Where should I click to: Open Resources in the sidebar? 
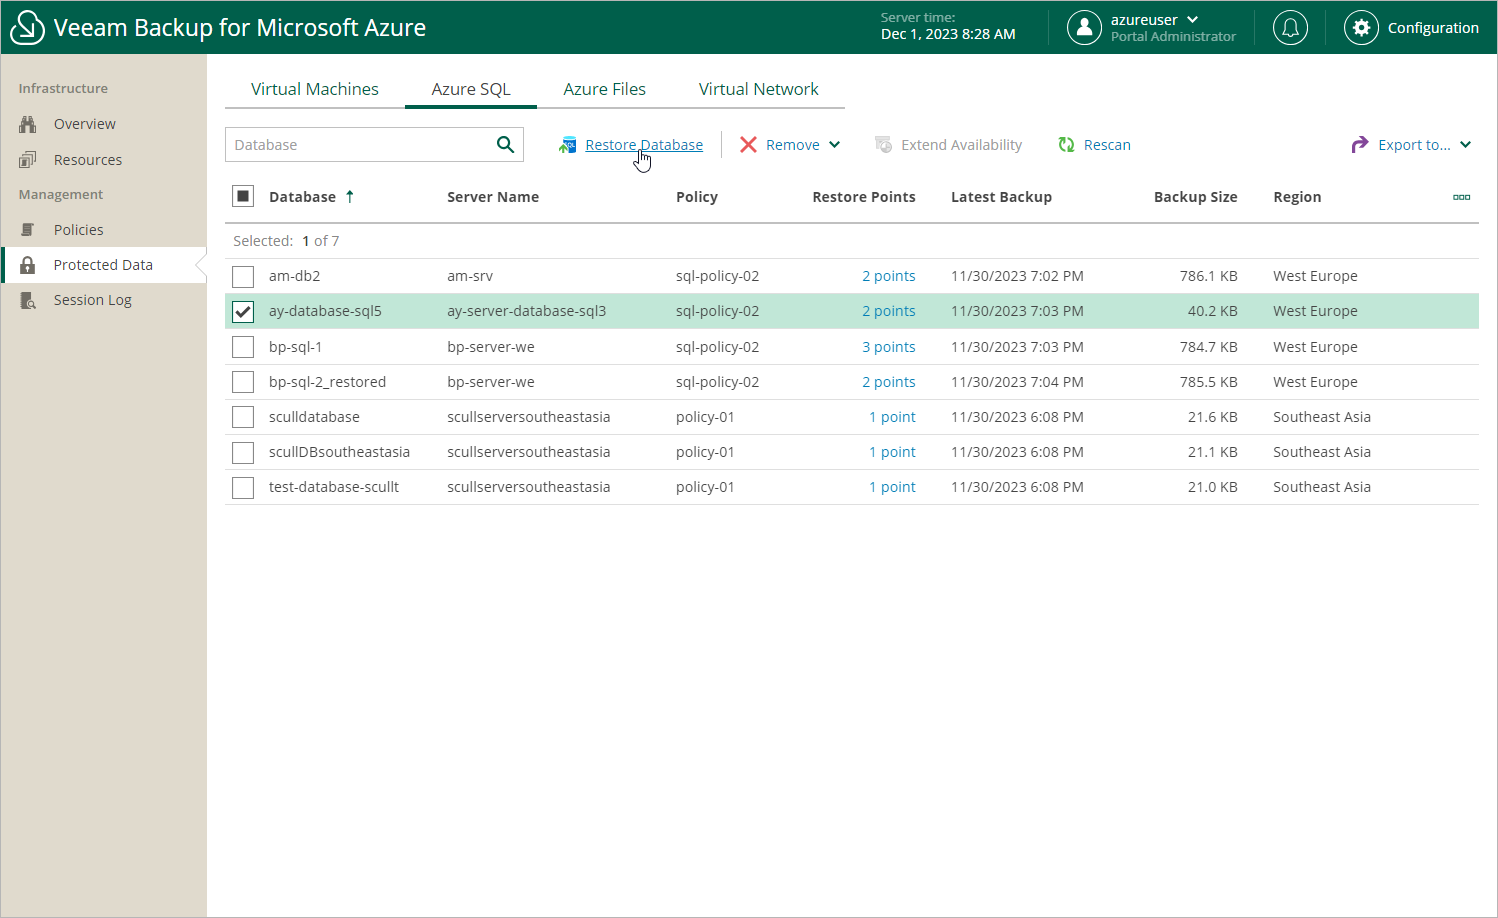pyautogui.click(x=88, y=160)
